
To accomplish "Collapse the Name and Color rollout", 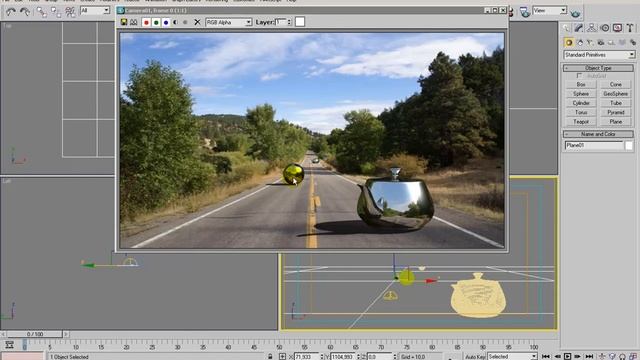I will pyautogui.click(x=598, y=134).
